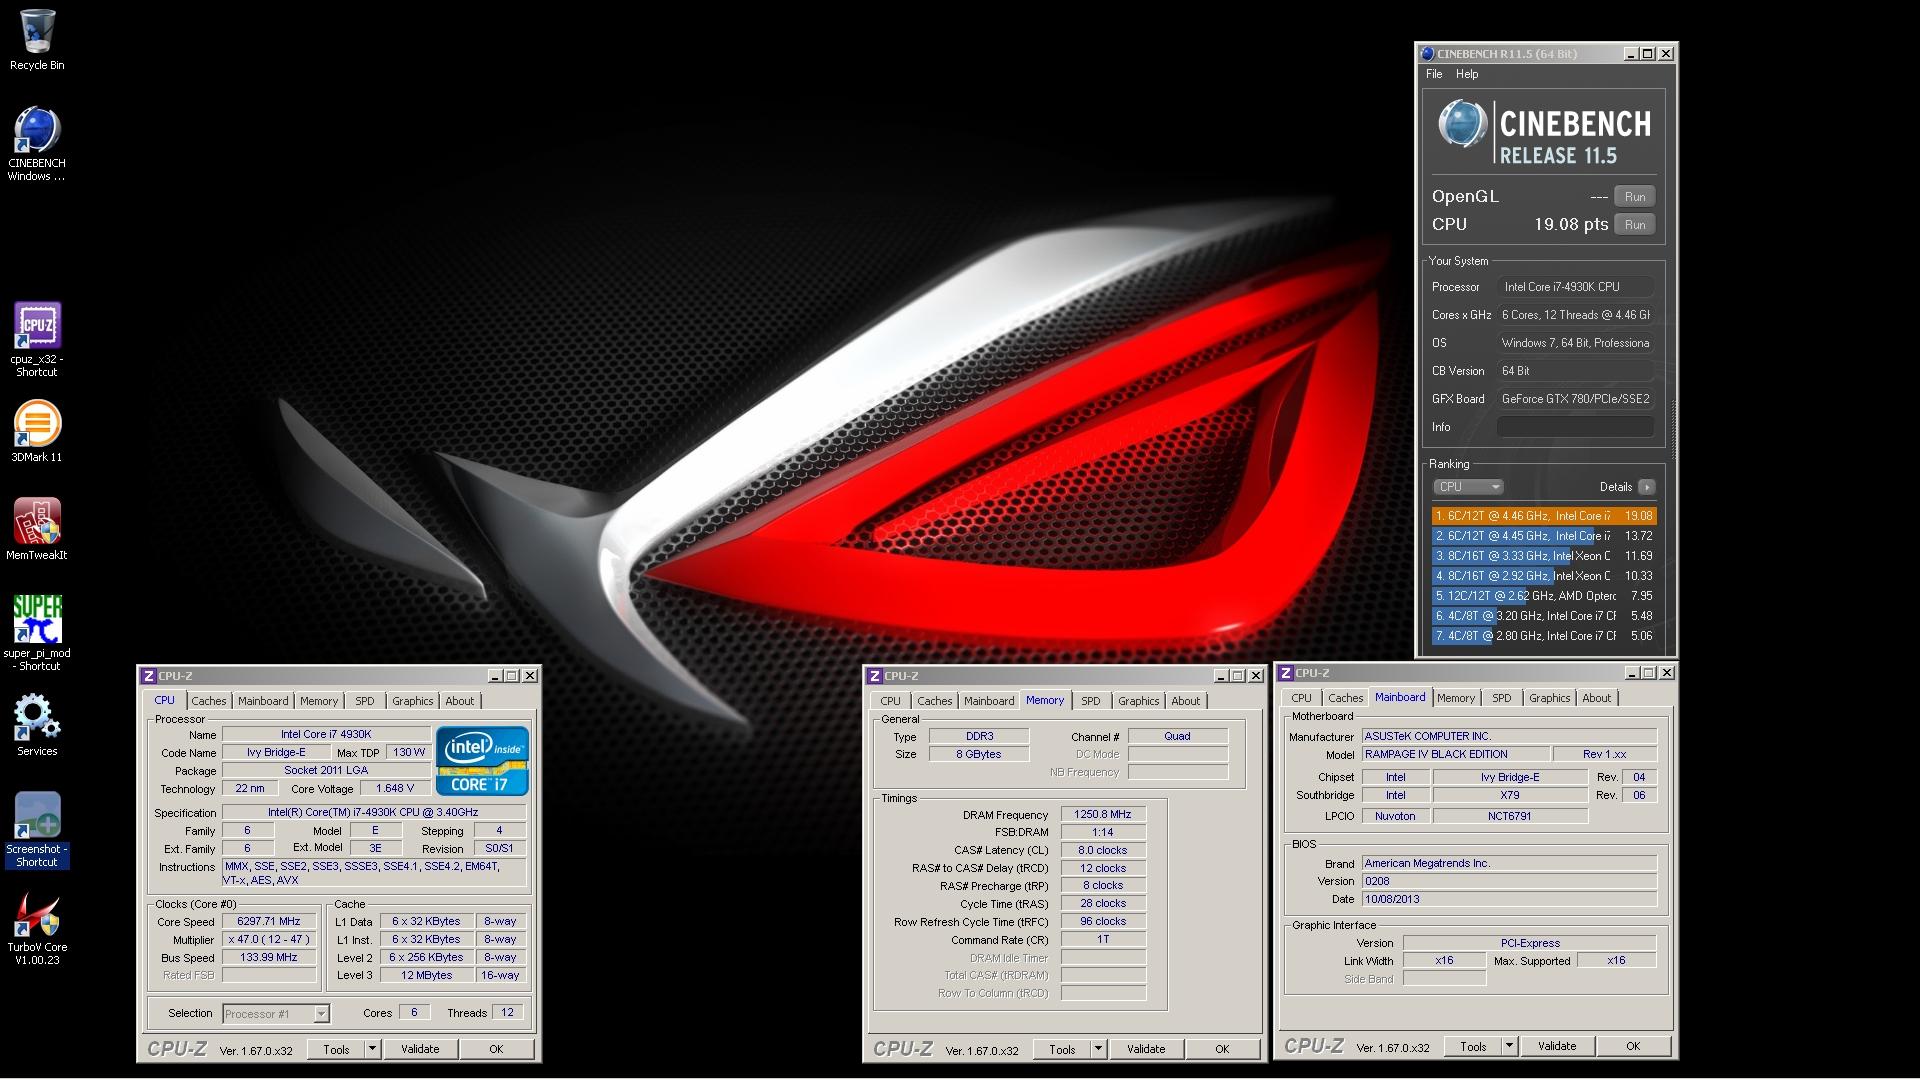Click the Cinebench sphere logo
Image resolution: width=1920 pixels, height=1080 pixels.
tap(1462, 126)
